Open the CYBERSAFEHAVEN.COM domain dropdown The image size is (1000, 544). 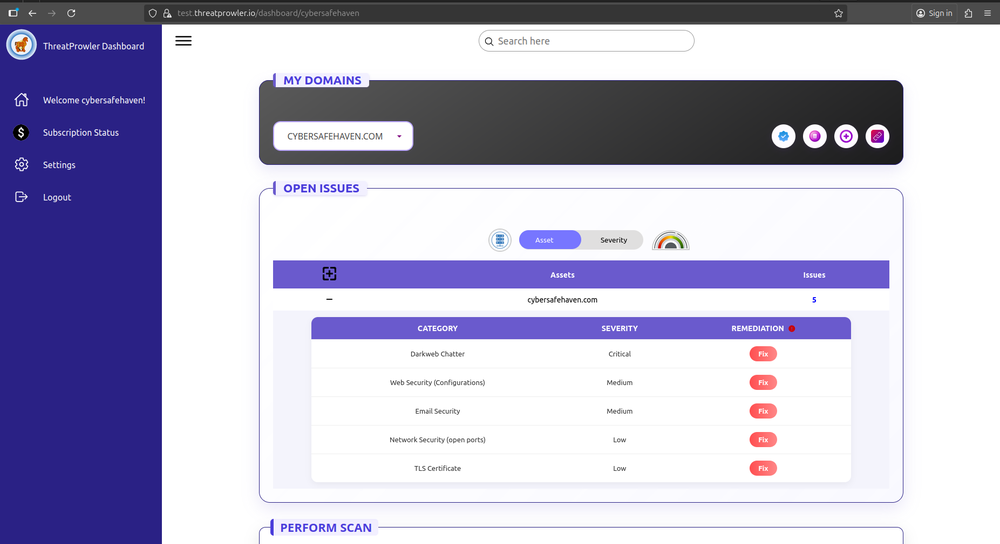tap(343, 136)
